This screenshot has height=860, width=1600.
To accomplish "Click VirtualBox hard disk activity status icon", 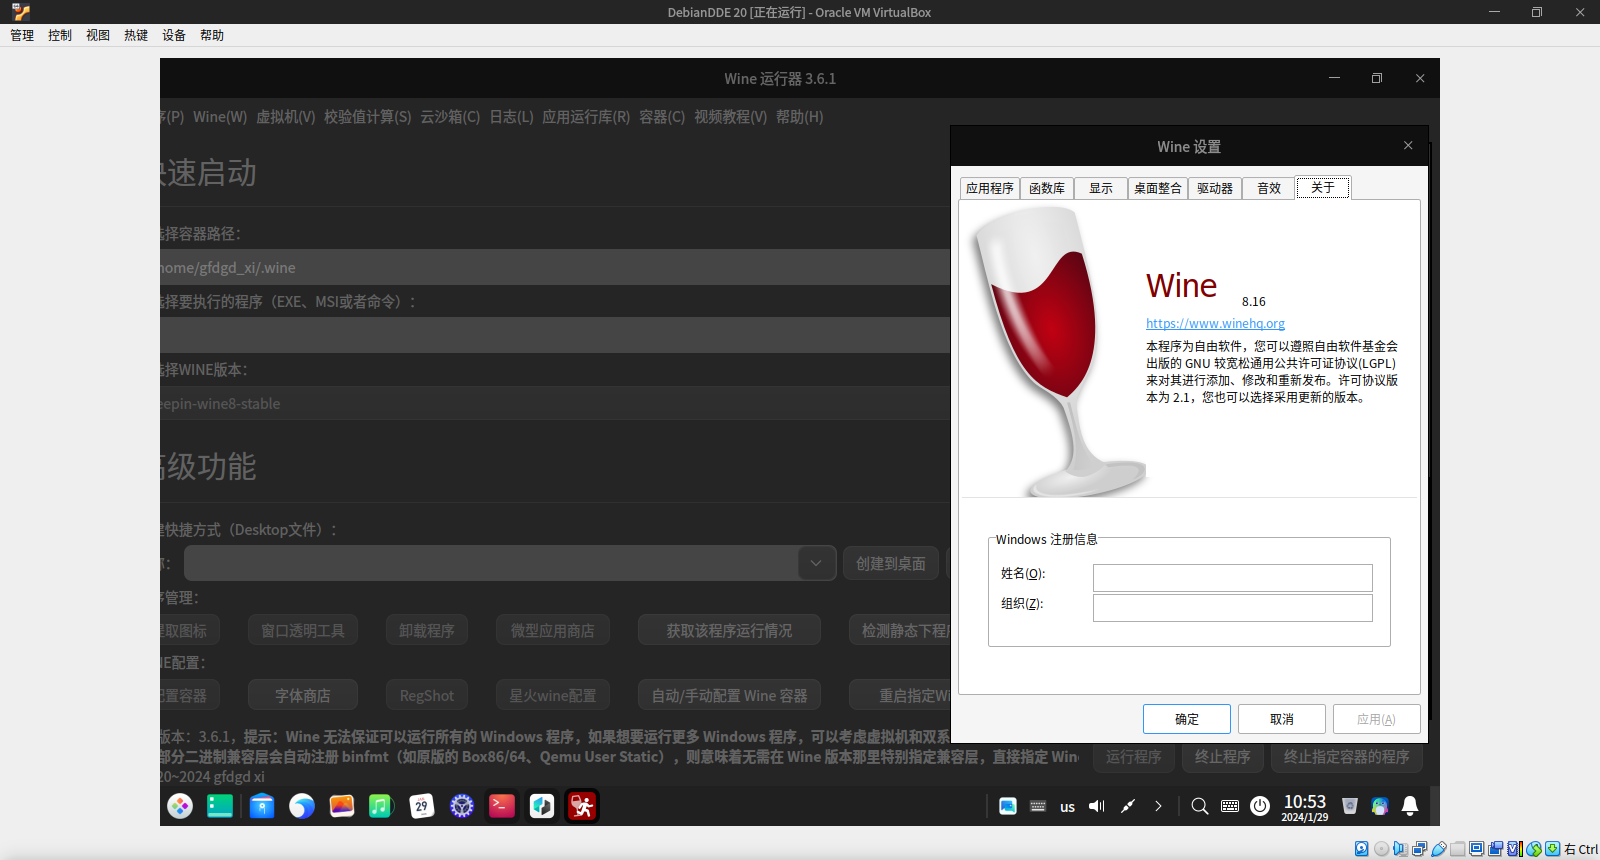I will click(x=1361, y=849).
